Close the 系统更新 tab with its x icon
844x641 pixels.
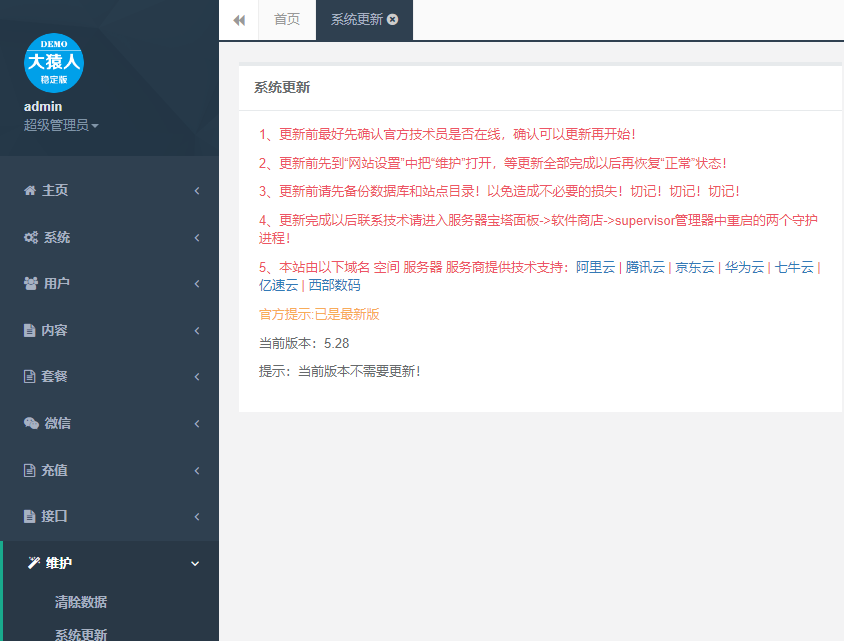click(x=393, y=19)
